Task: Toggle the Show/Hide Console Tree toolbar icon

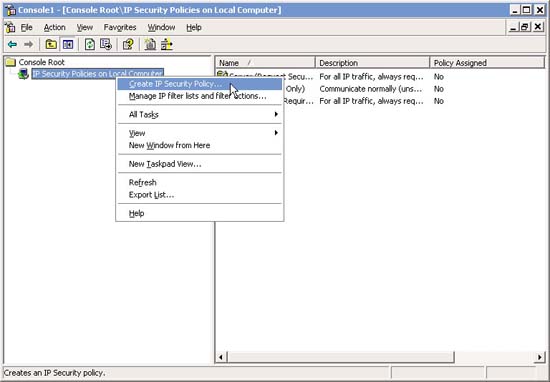Action: point(68,45)
